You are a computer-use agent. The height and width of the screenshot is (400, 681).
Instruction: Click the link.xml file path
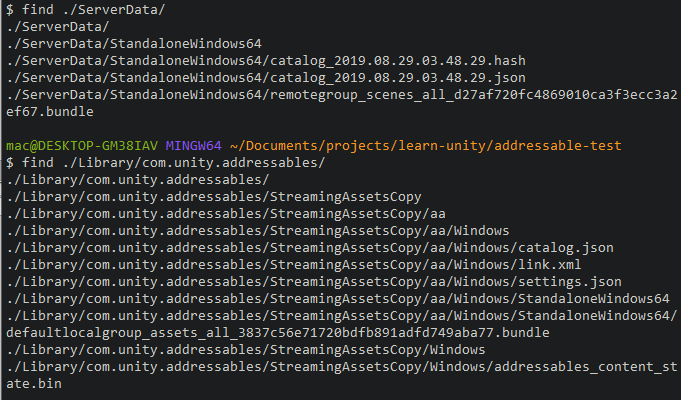298,264
